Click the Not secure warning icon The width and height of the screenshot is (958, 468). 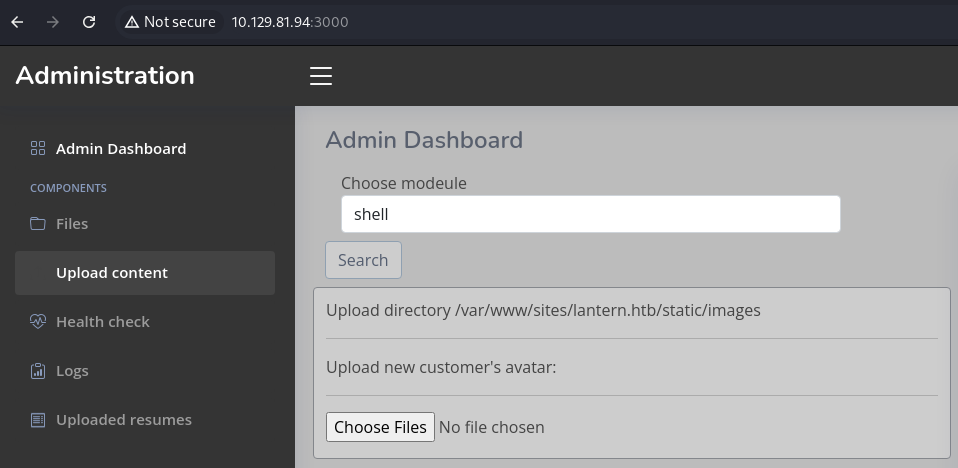131,22
